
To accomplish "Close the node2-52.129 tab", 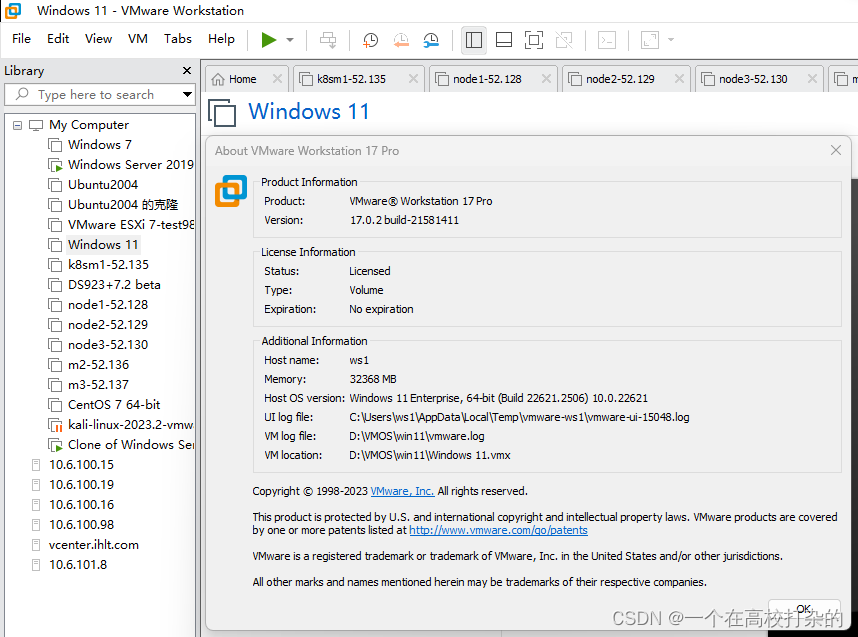I will pos(679,79).
